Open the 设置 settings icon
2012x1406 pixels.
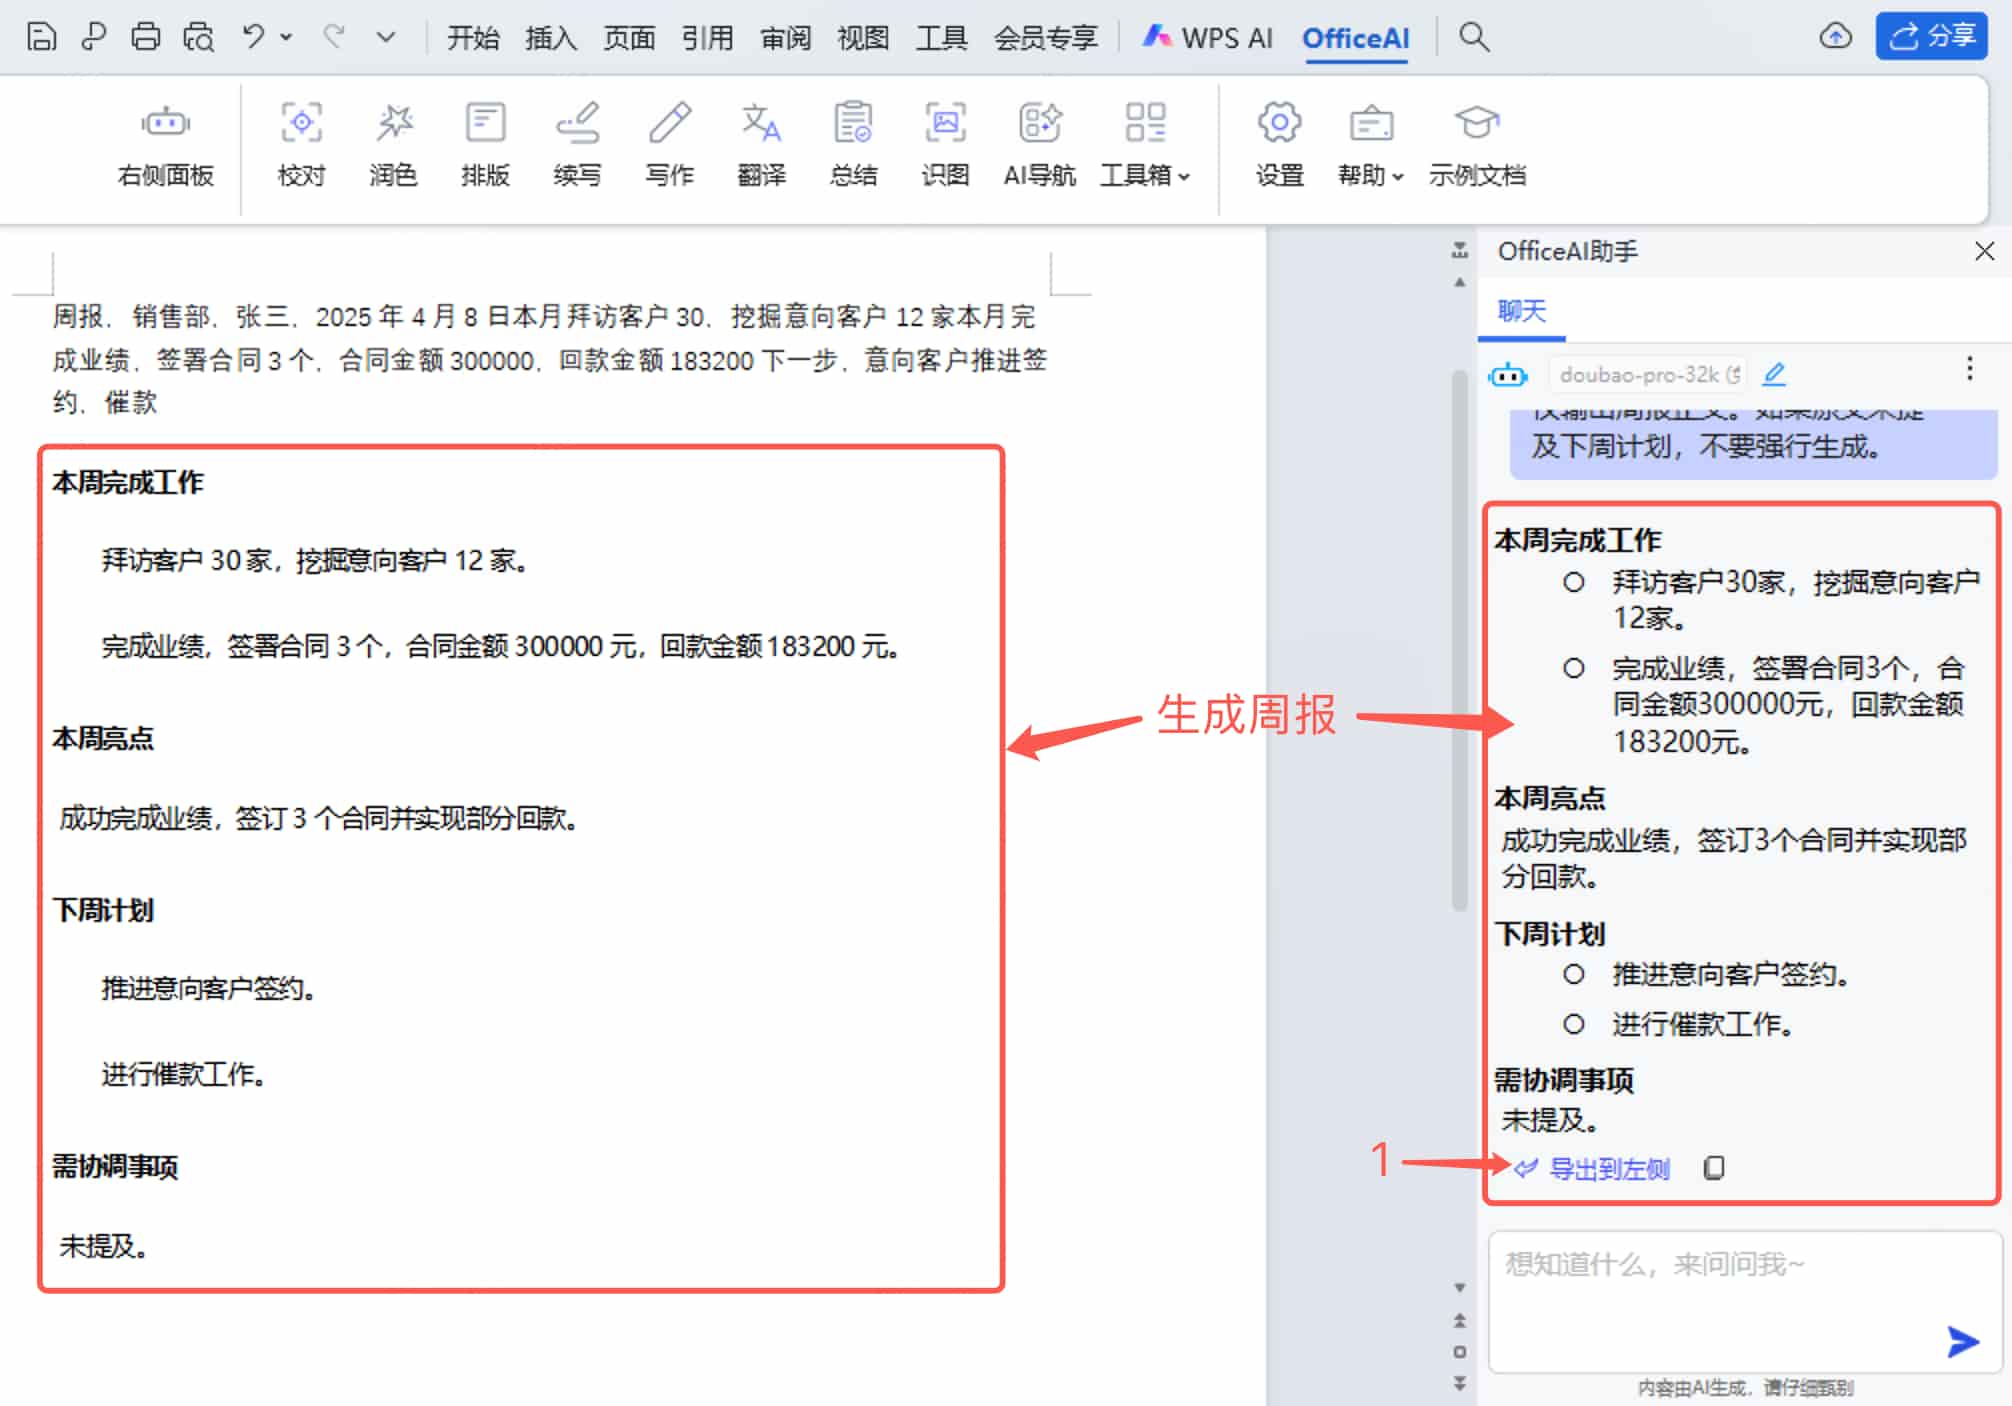click(x=1279, y=143)
